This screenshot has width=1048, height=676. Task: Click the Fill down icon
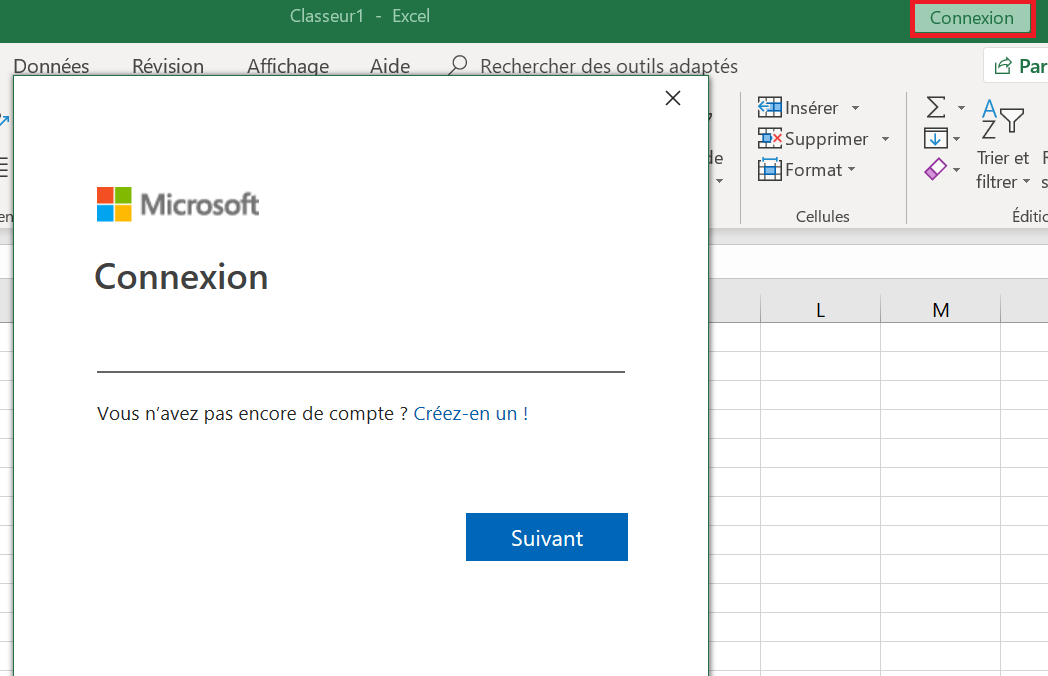click(935, 138)
